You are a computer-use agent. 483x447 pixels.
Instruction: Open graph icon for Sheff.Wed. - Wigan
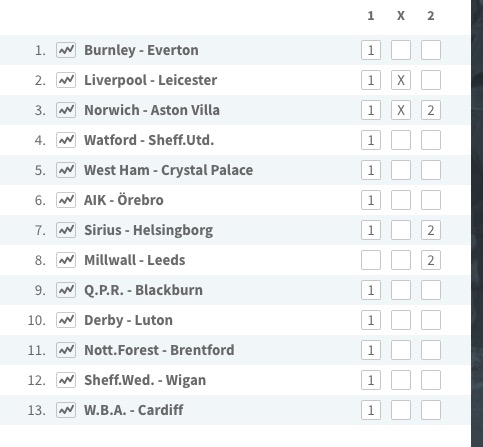(x=66, y=380)
